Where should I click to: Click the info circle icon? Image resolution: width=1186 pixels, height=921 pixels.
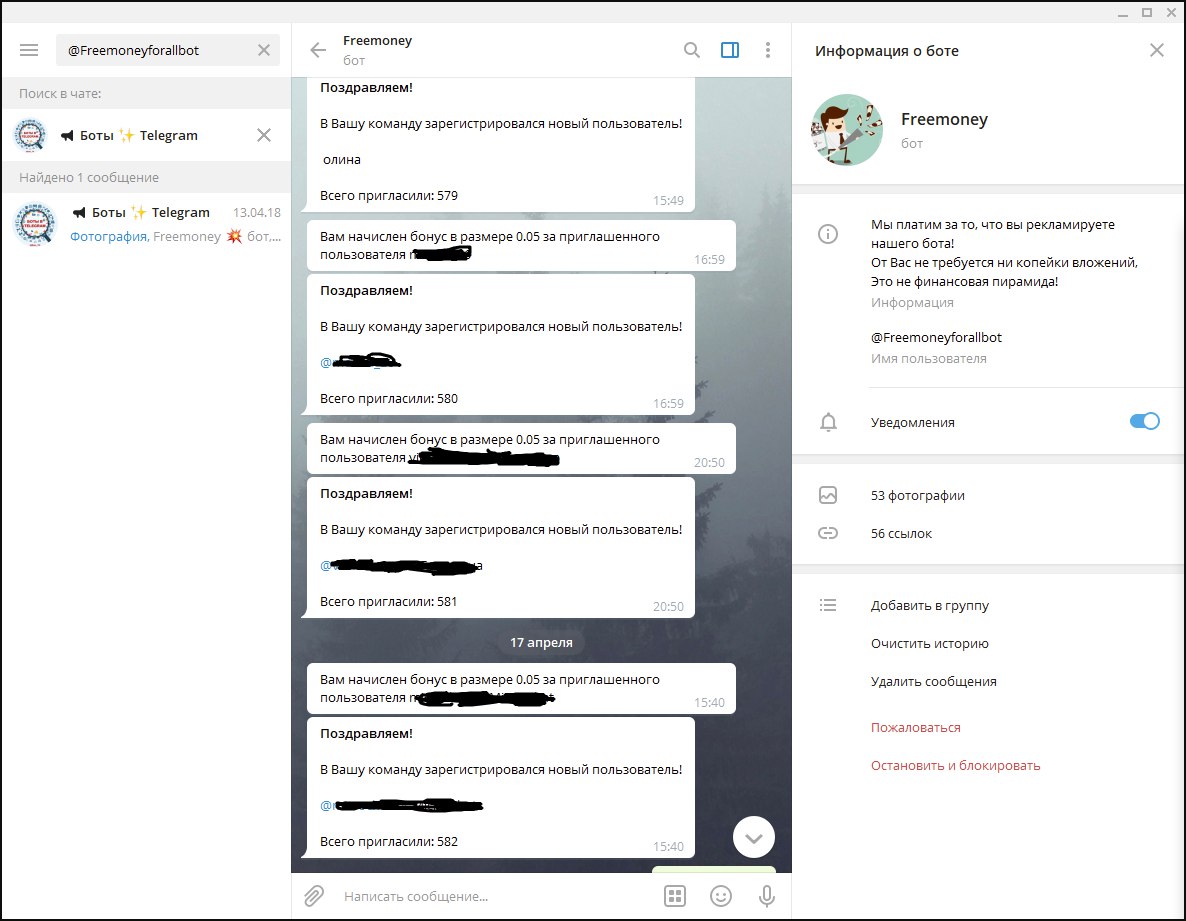tap(828, 234)
